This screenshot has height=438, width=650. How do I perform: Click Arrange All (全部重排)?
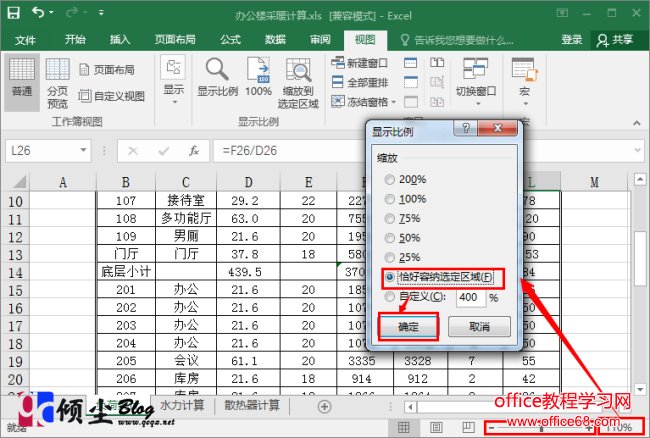point(359,82)
